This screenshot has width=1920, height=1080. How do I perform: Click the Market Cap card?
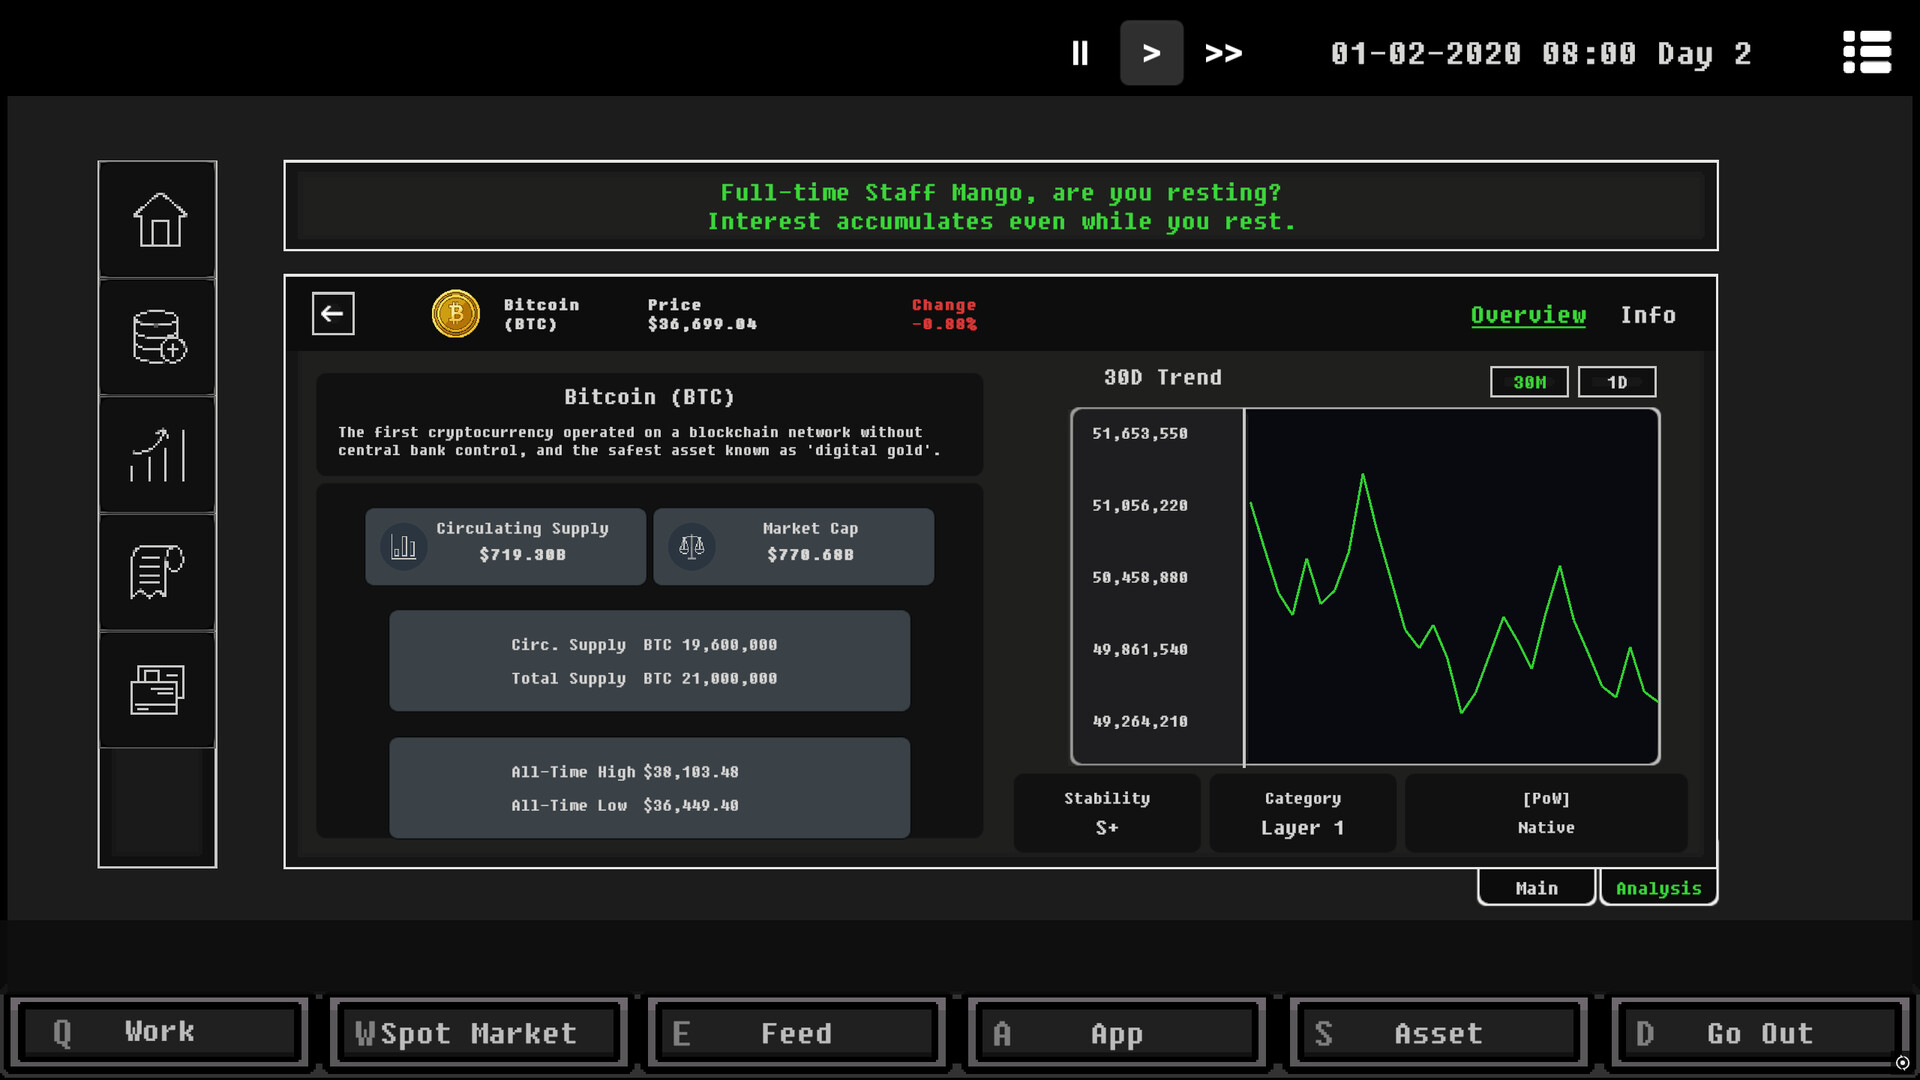point(793,546)
